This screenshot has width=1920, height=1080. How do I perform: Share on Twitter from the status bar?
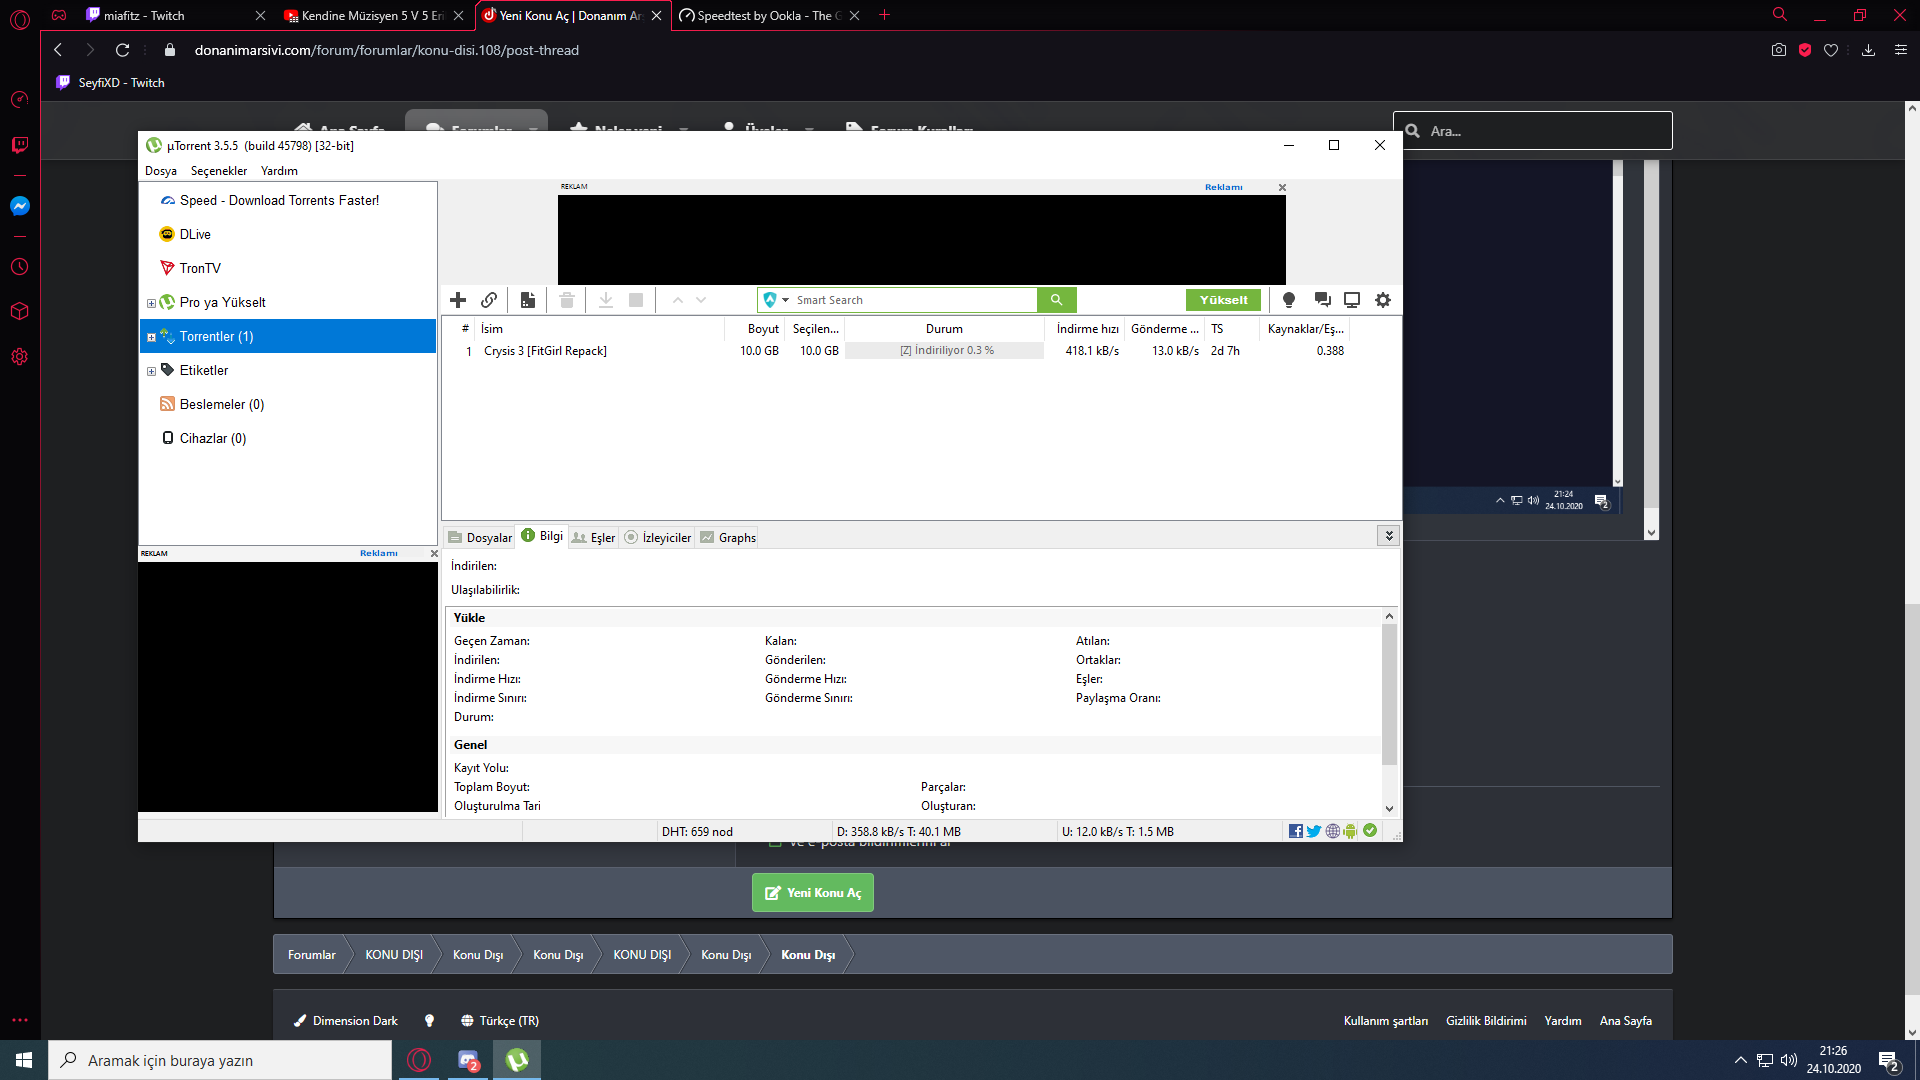[x=1314, y=831]
